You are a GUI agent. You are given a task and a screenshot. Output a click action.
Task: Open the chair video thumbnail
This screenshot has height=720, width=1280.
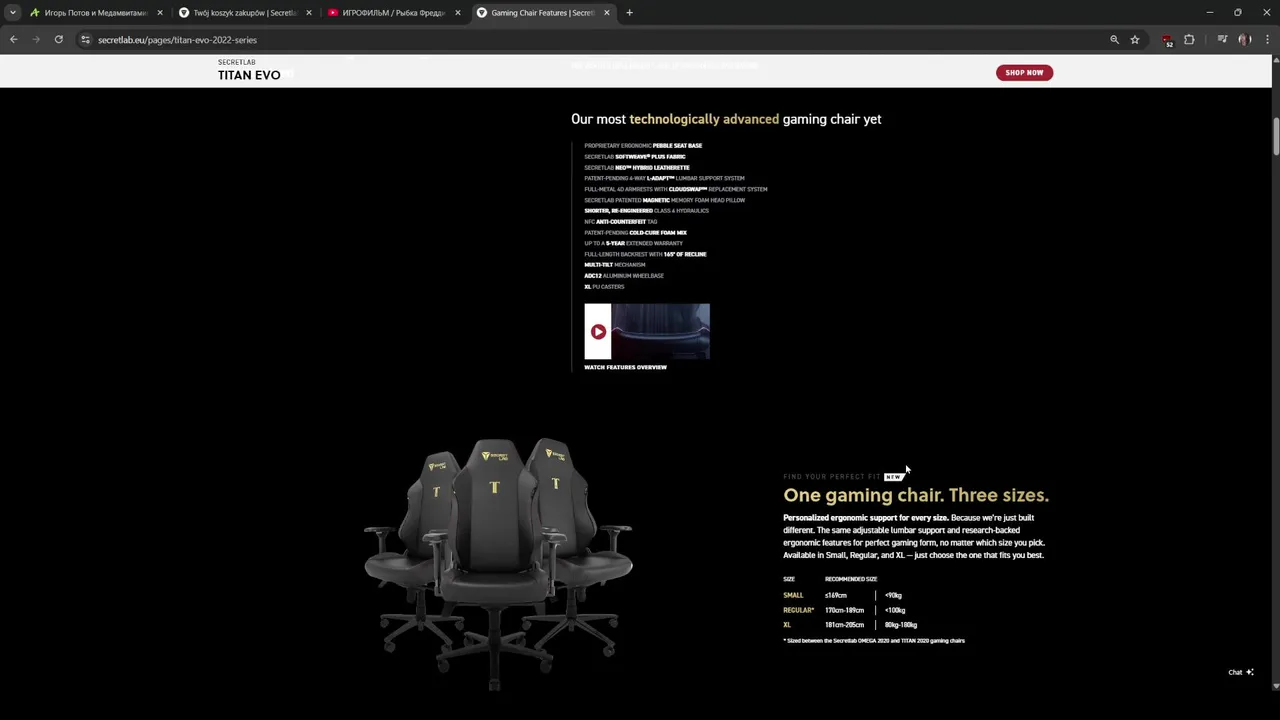tap(660, 331)
